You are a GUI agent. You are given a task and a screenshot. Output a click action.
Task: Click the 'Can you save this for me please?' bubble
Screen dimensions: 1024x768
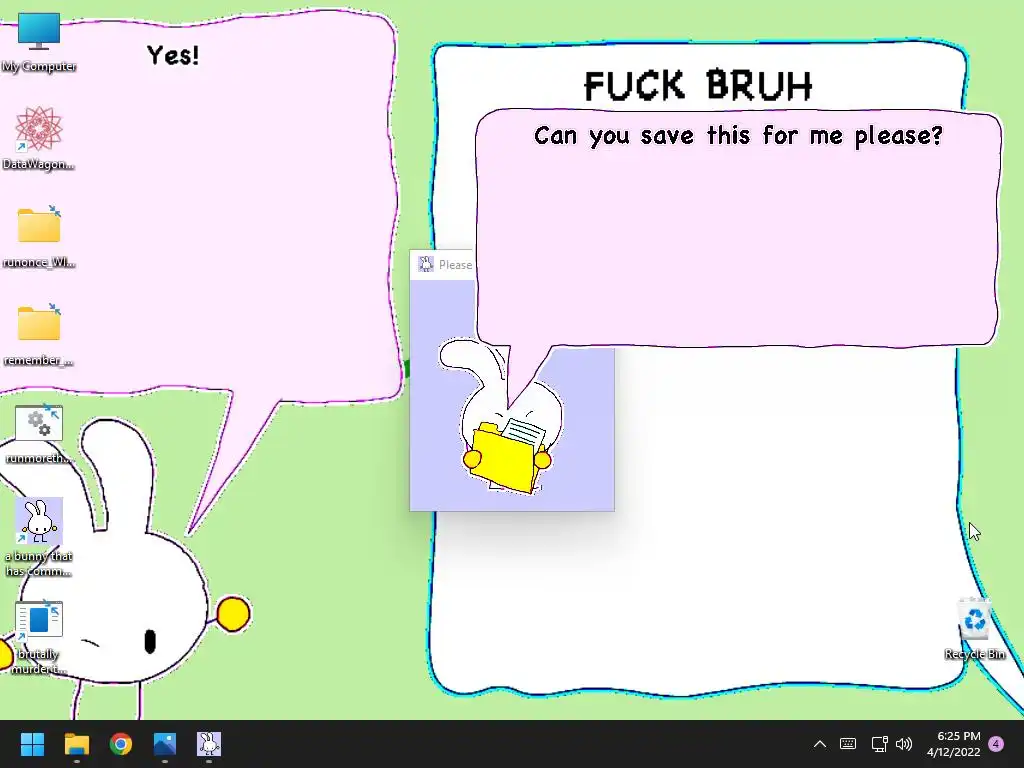click(x=738, y=229)
